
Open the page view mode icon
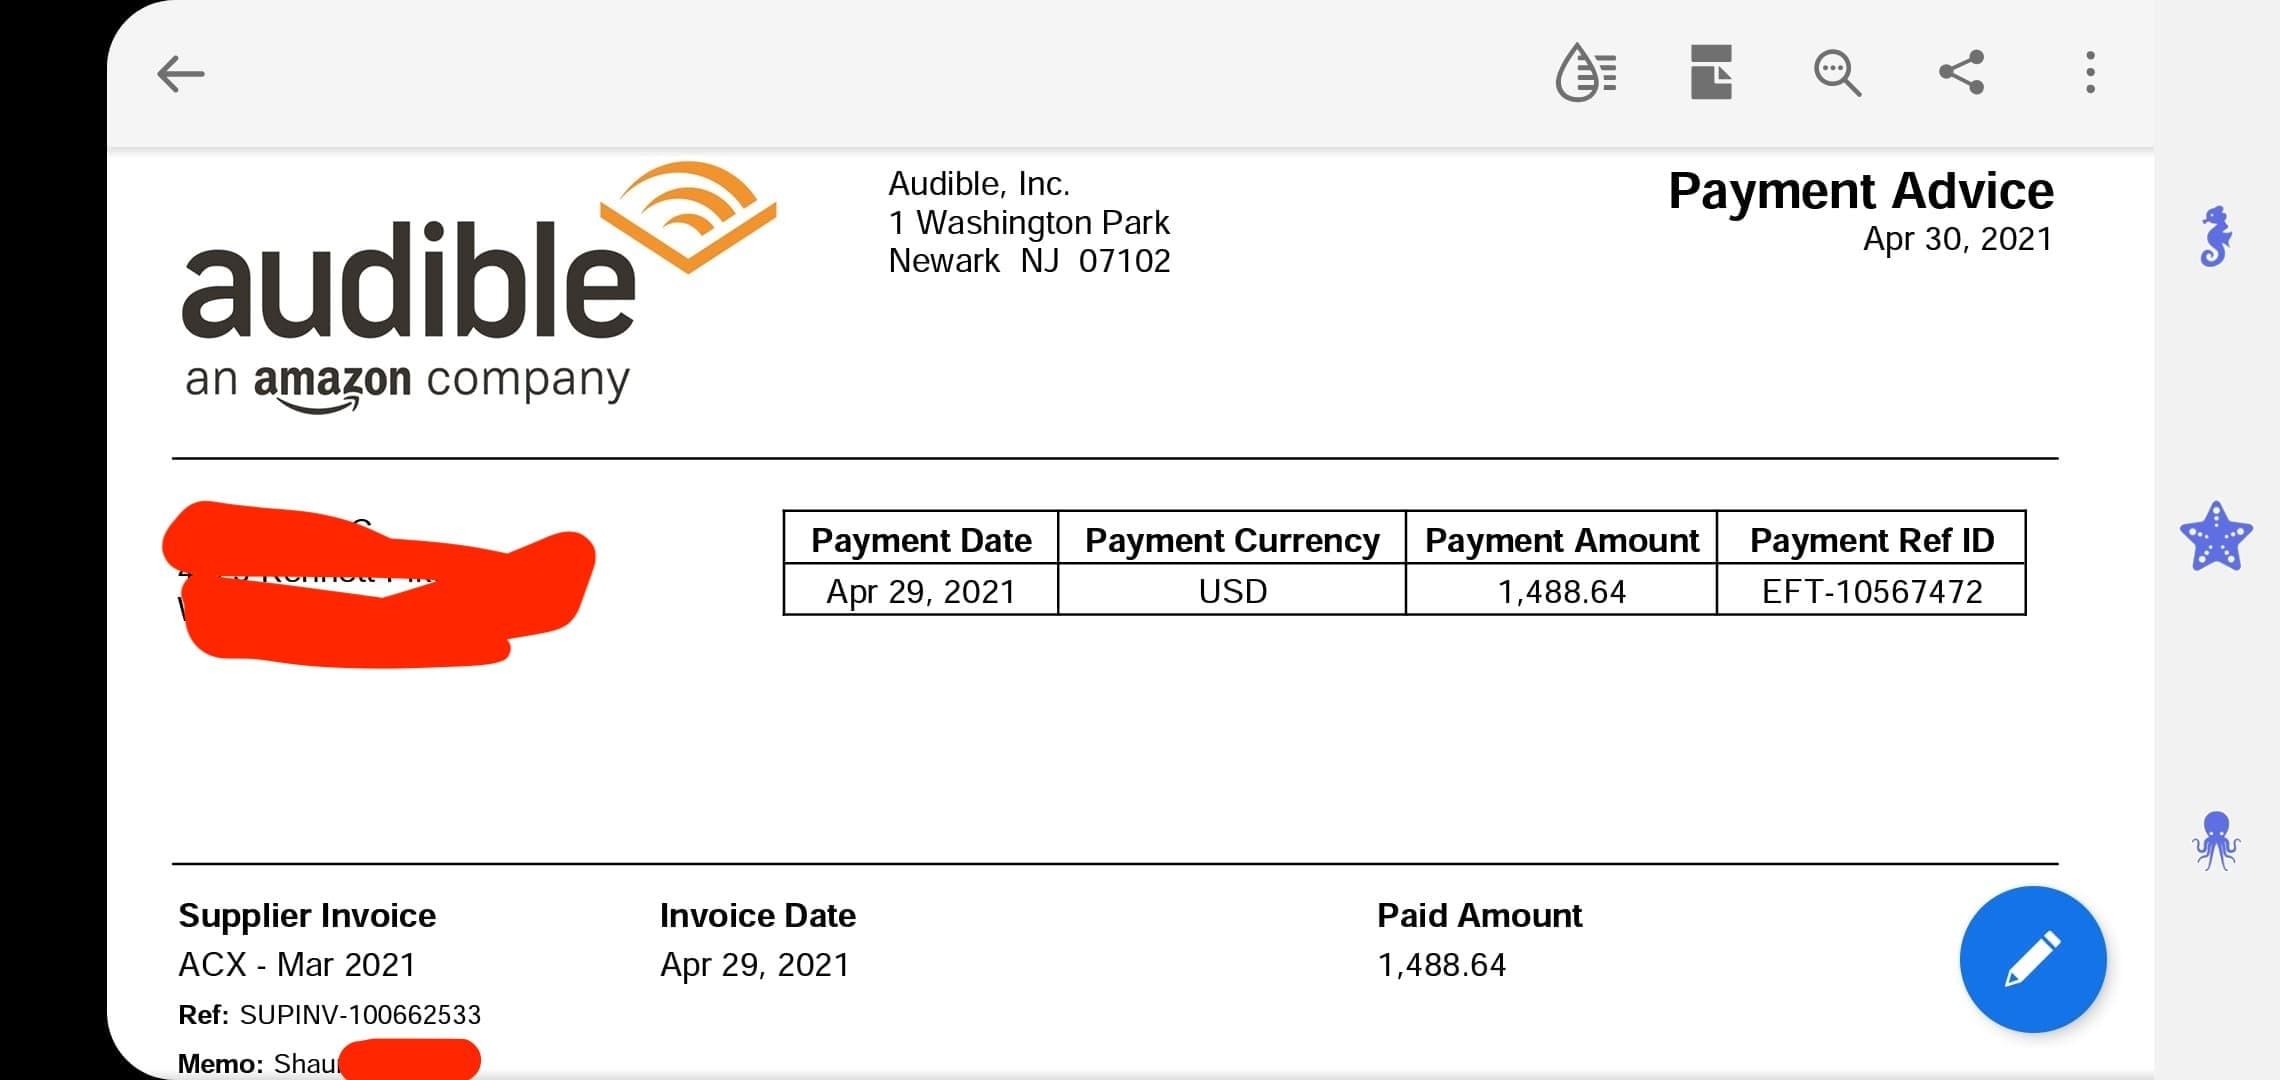pos(1711,72)
